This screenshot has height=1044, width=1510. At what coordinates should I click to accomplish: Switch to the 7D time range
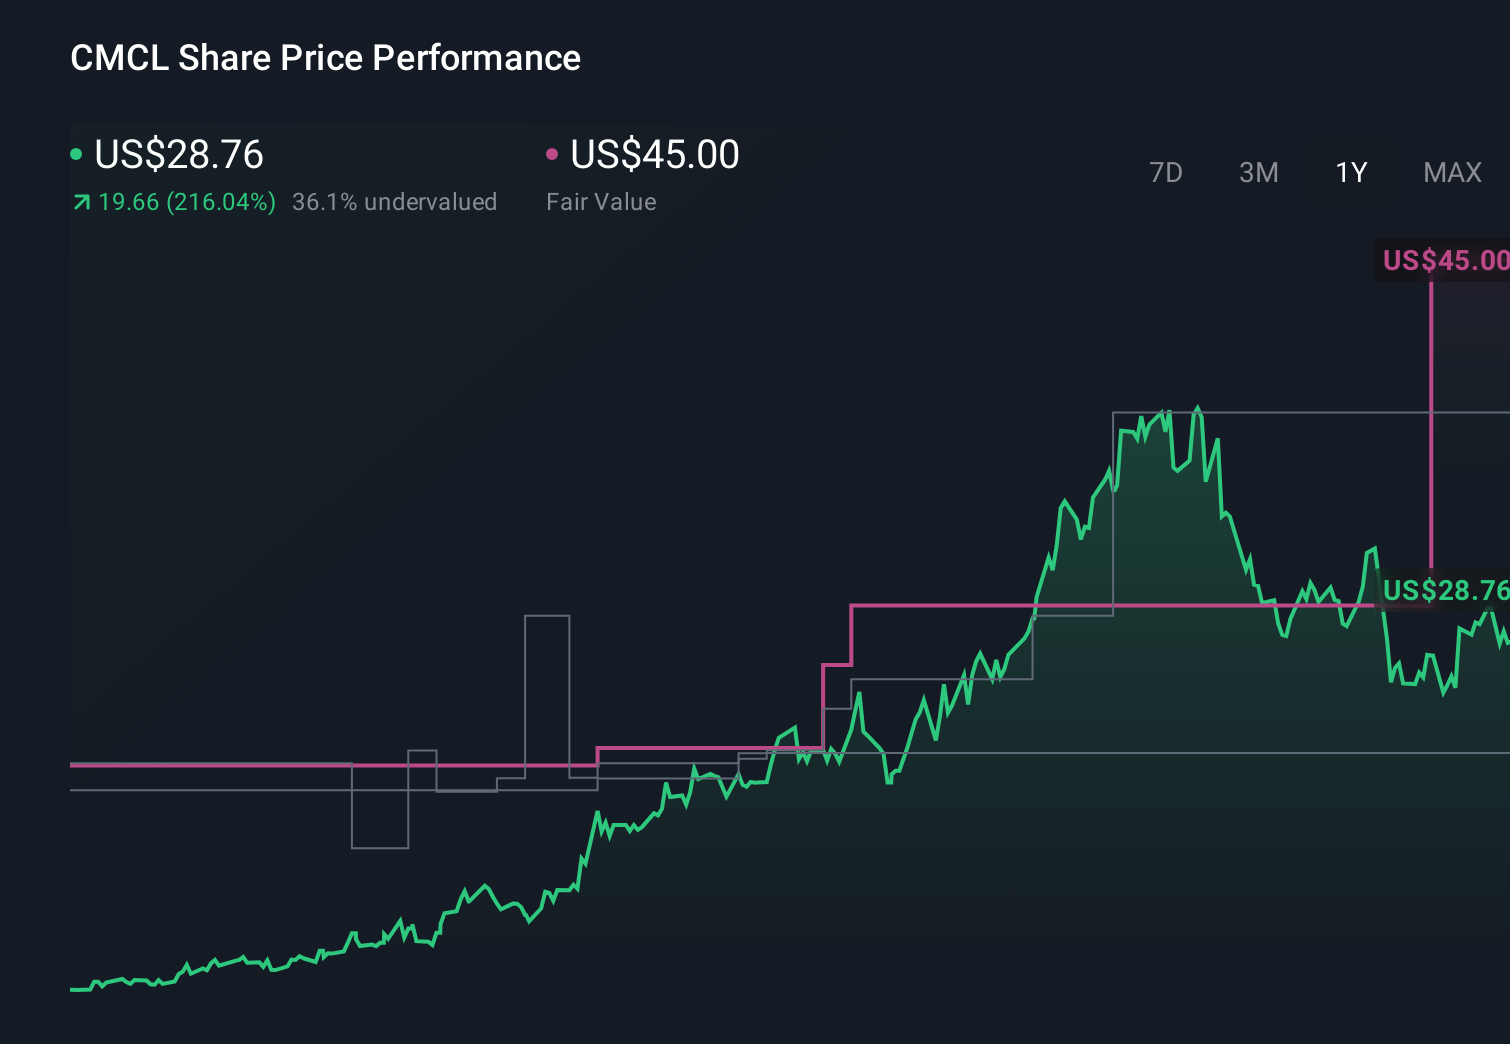(x=1166, y=172)
